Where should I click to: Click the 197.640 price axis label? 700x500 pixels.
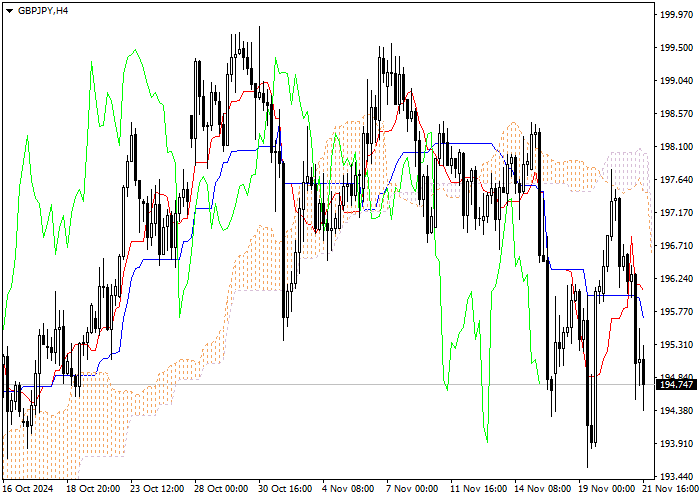(x=676, y=180)
